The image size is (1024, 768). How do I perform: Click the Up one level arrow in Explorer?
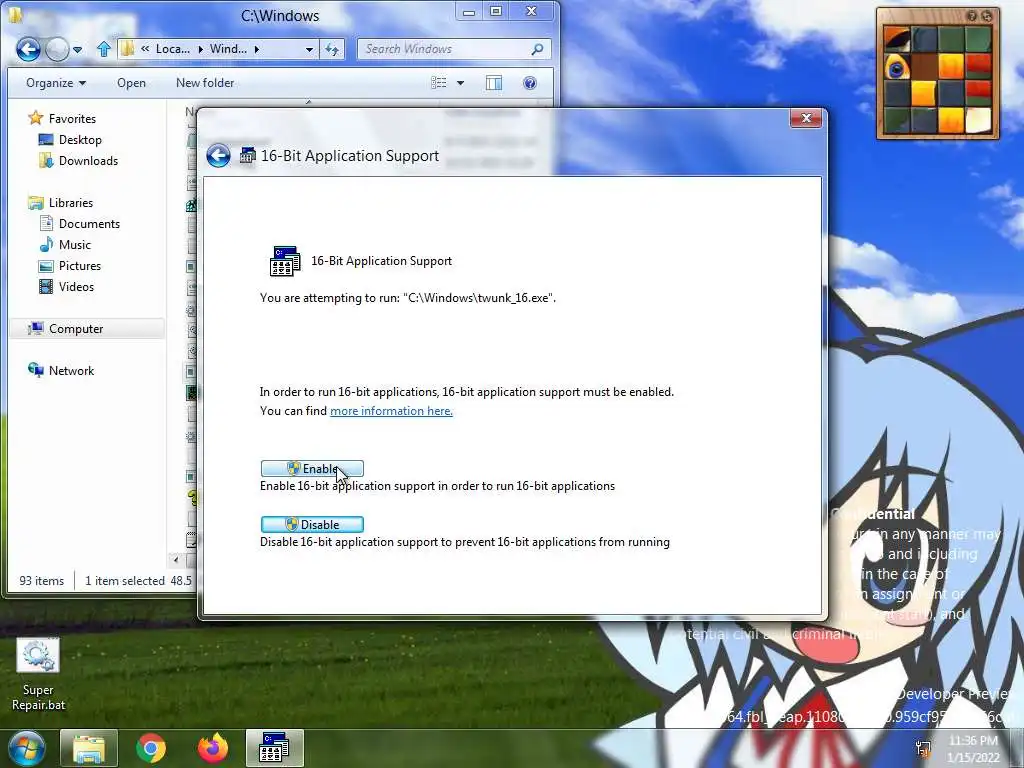point(103,49)
